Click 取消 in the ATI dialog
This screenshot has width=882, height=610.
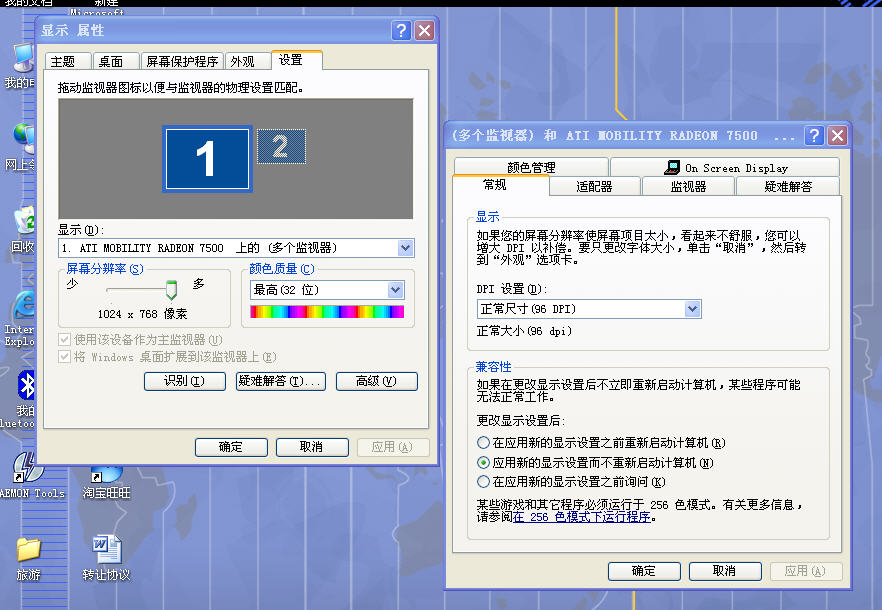click(725, 571)
